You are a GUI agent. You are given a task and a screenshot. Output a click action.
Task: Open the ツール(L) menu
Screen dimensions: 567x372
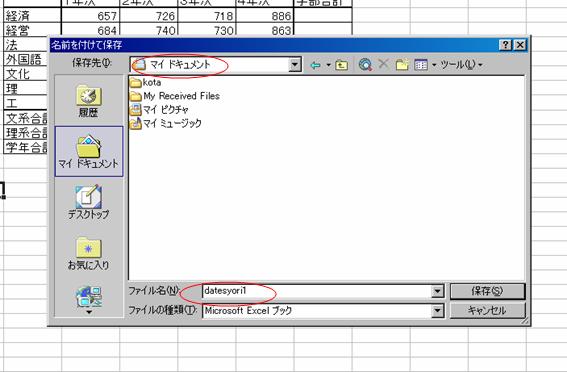tap(461, 65)
